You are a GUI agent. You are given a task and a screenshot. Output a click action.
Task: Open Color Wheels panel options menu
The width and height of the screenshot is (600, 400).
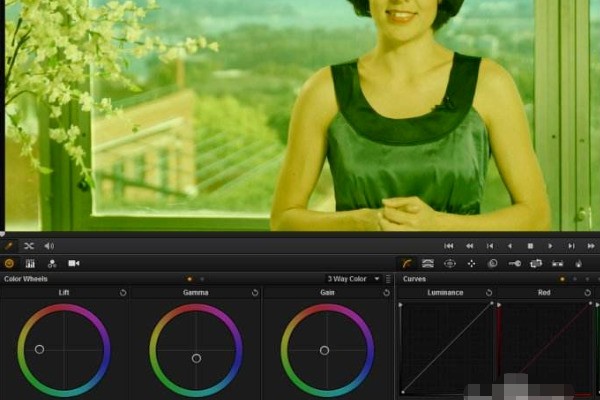tap(388, 279)
